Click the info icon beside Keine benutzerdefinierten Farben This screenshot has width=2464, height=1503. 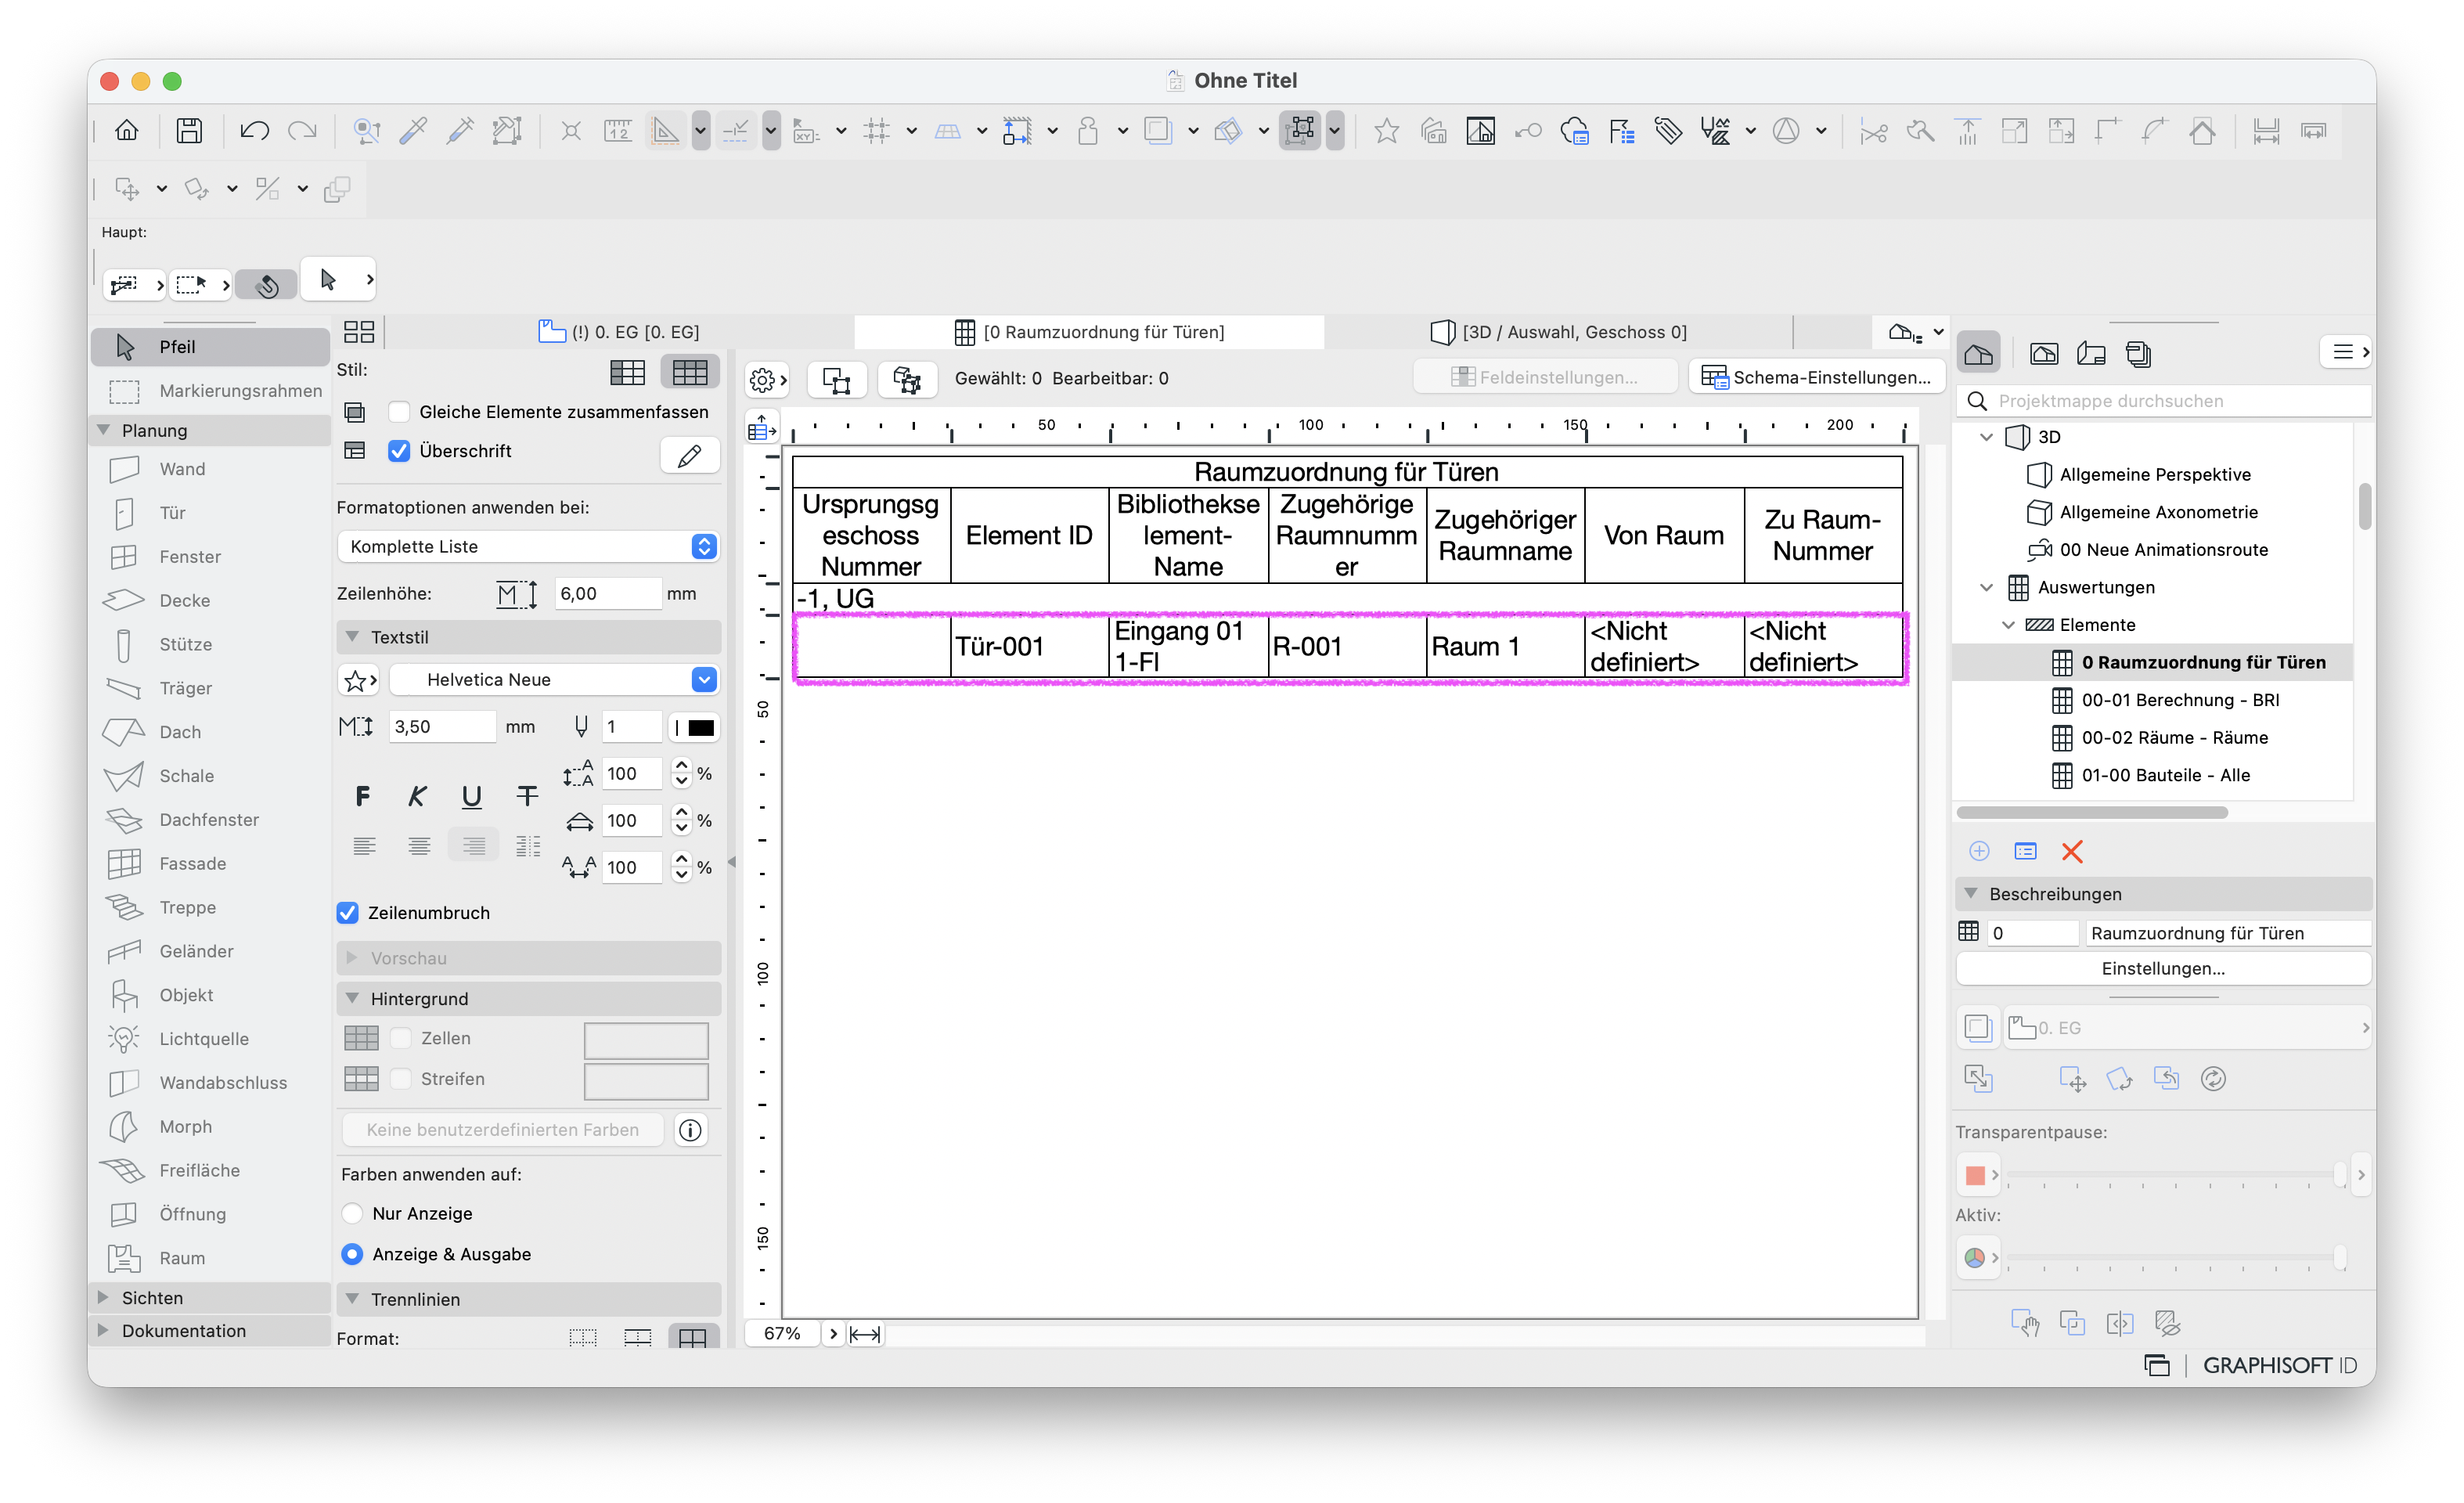(x=691, y=1130)
